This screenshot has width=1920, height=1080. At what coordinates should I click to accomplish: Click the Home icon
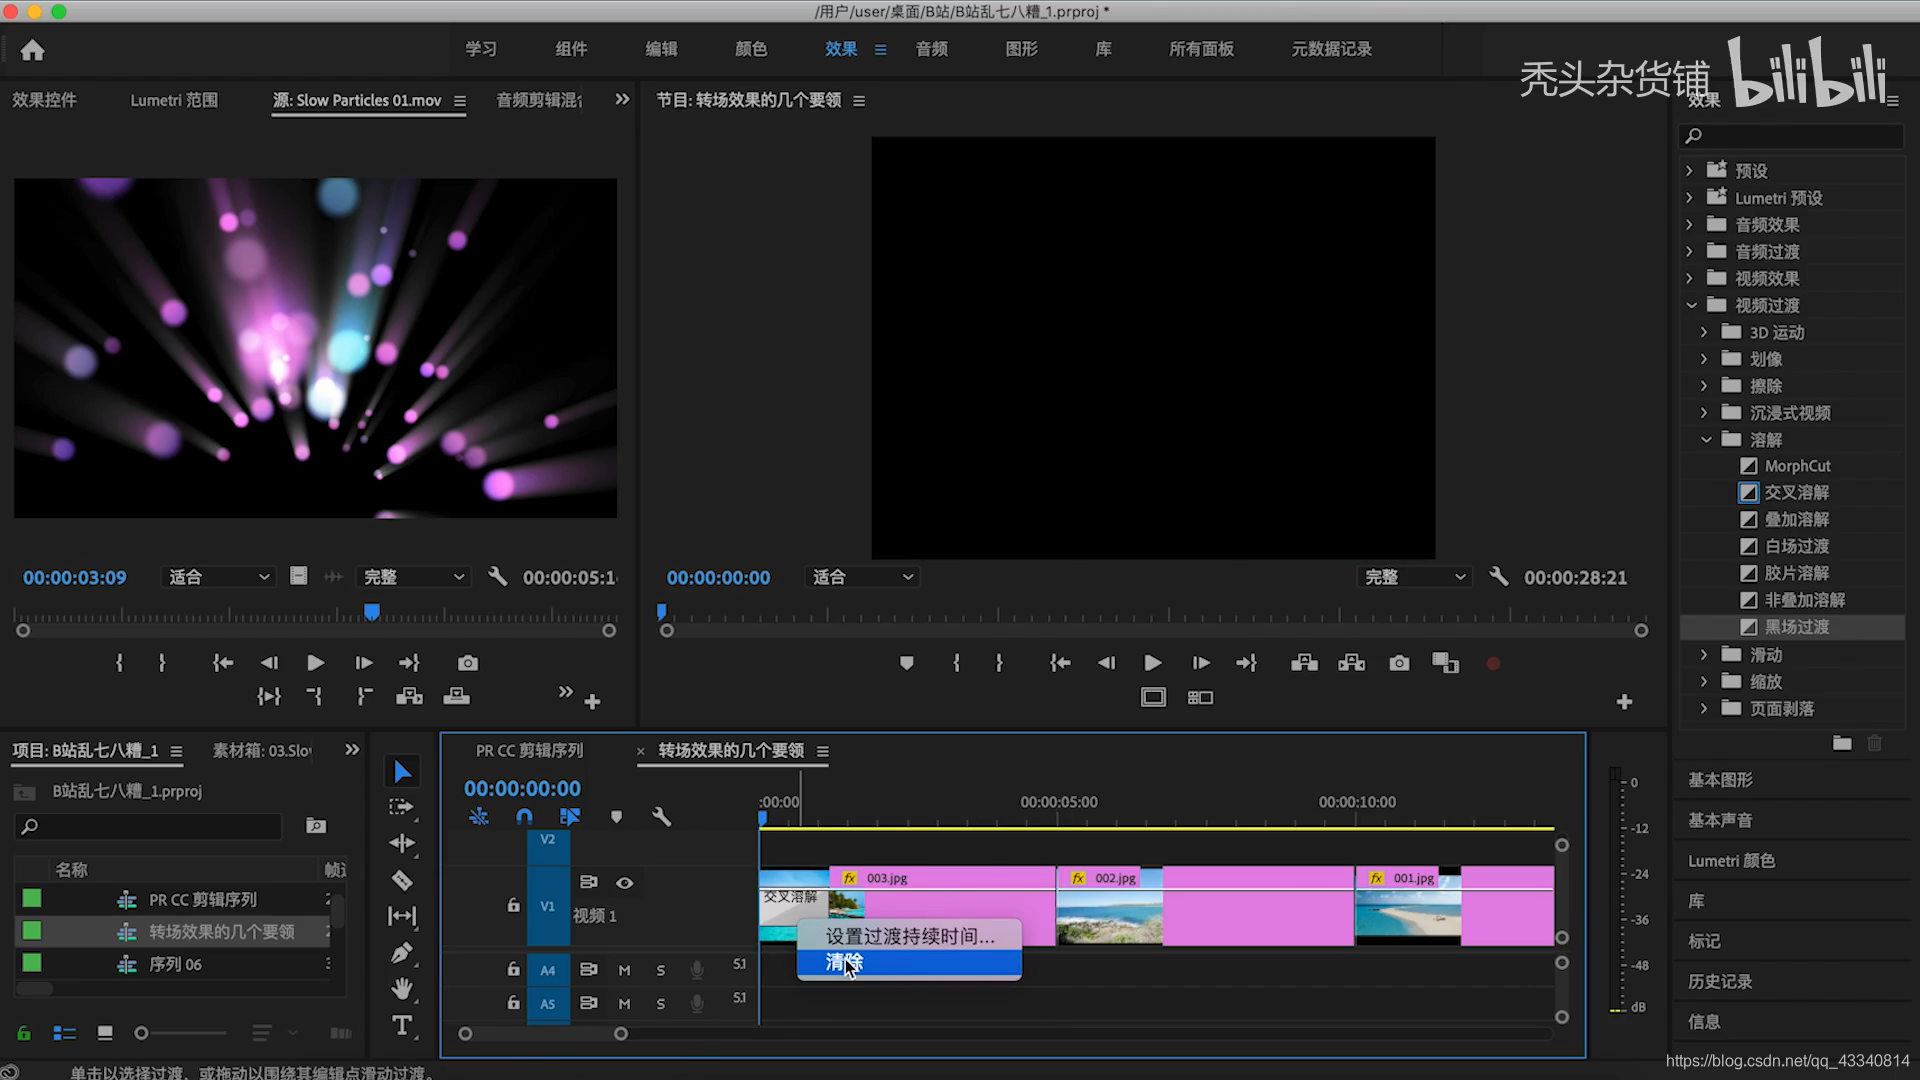tap(32, 50)
